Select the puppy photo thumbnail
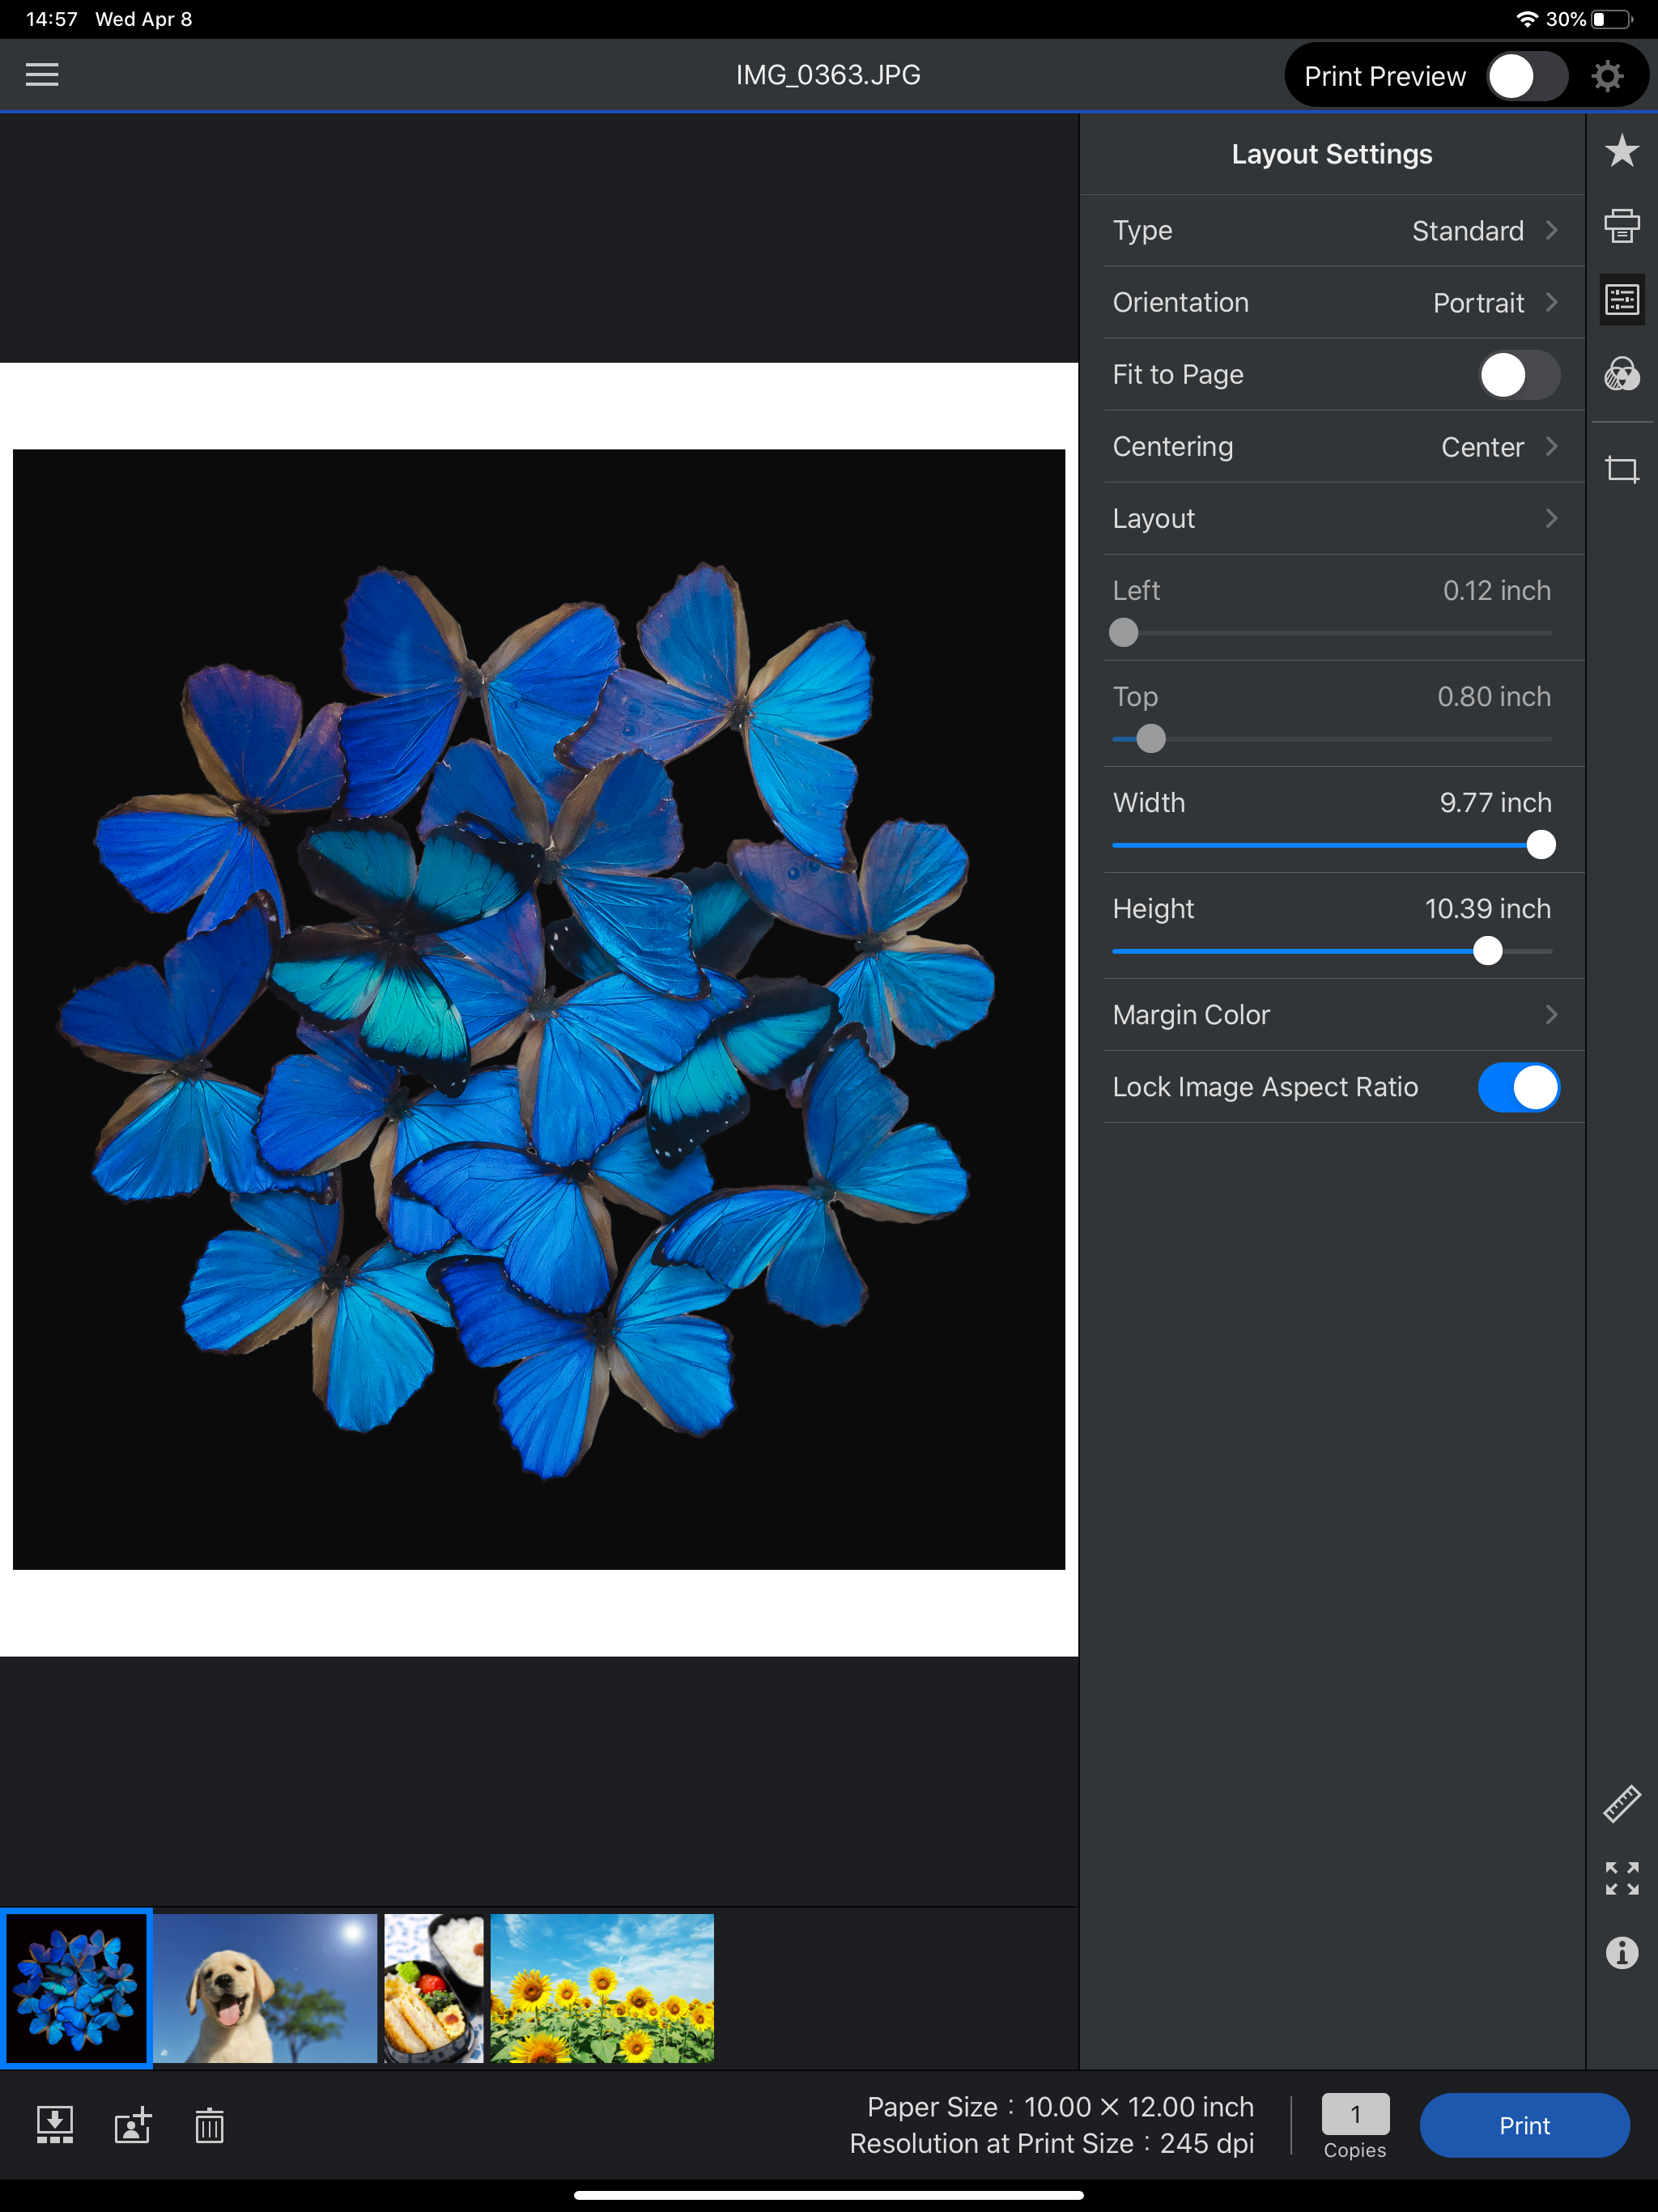This screenshot has height=2212, width=1658. (265, 1988)
